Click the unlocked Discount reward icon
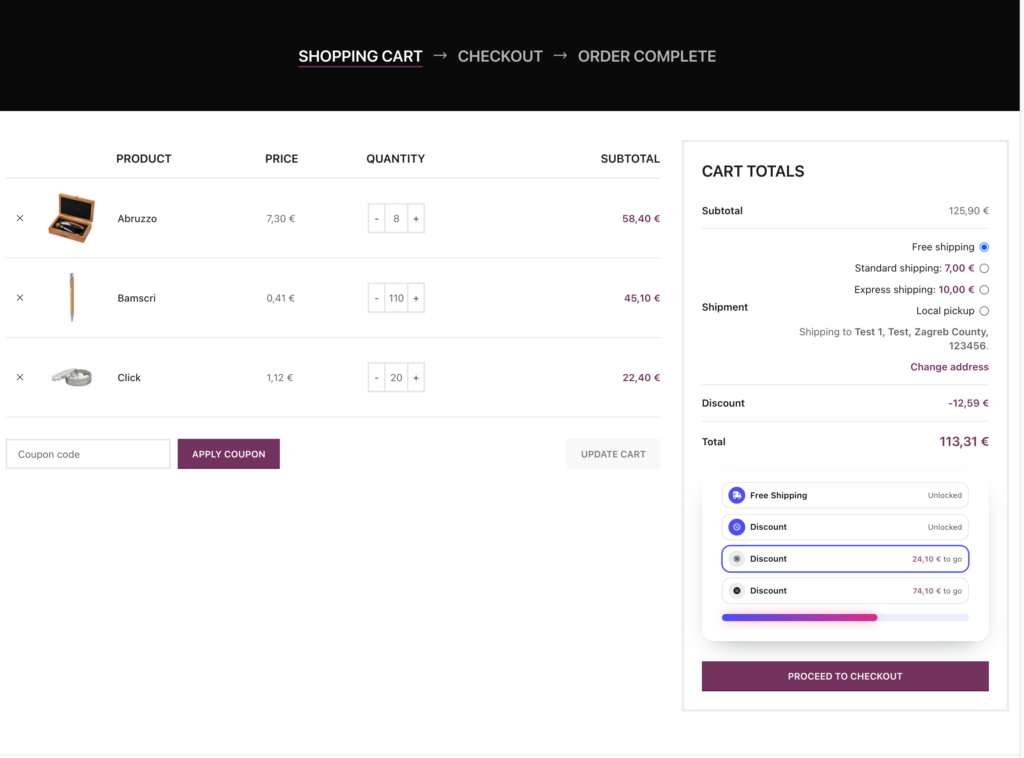This screenshot has height=758, width=1024. (x=737, y=528)
